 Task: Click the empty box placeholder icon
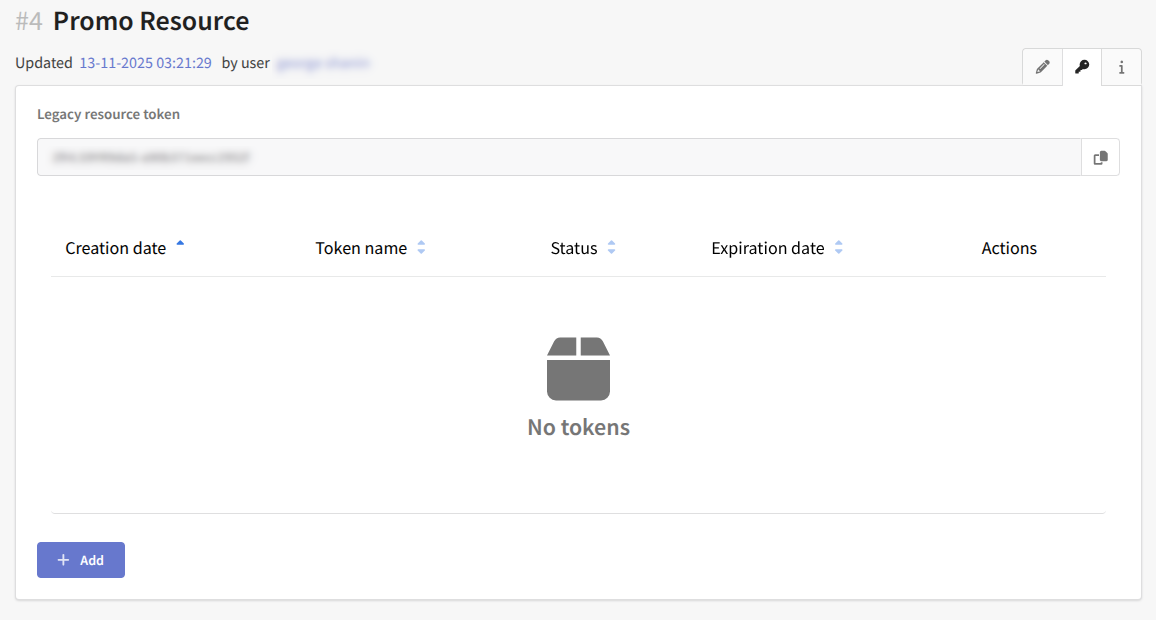click(x=578, y=369)
